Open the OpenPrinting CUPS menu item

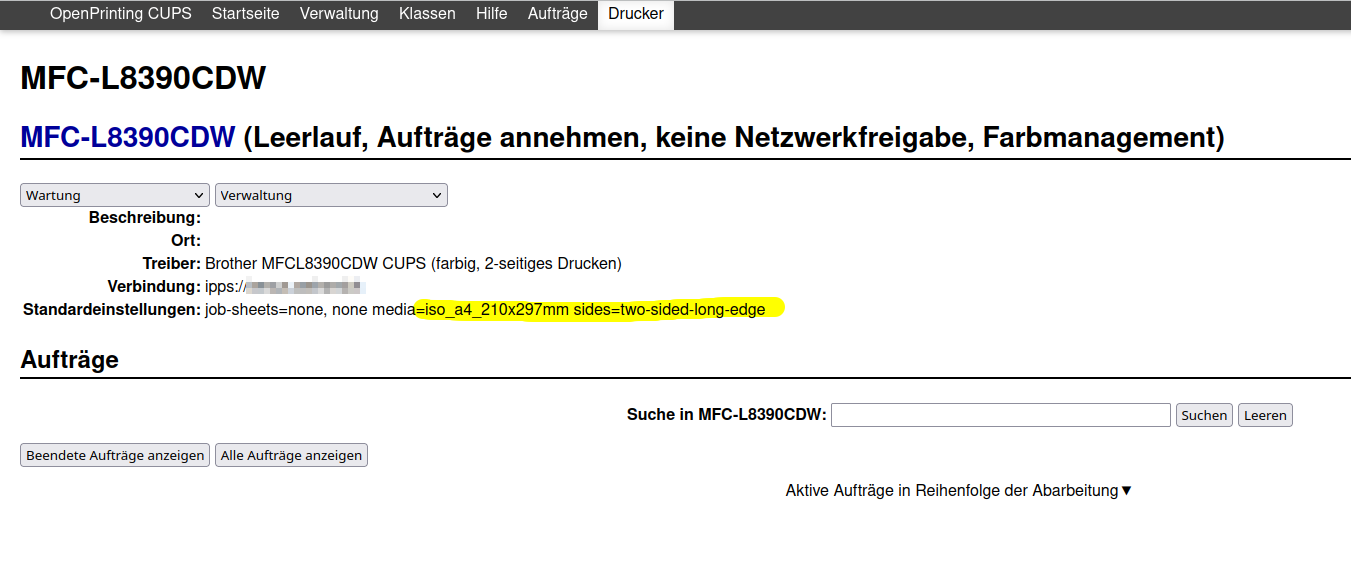click(120, 14)
